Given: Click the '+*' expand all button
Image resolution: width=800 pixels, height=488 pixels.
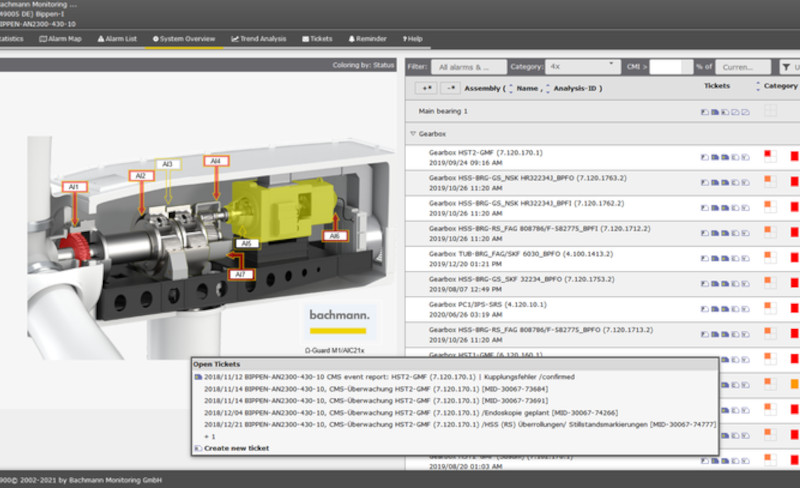Looking at the screenshot, I should tap(426, 88).
